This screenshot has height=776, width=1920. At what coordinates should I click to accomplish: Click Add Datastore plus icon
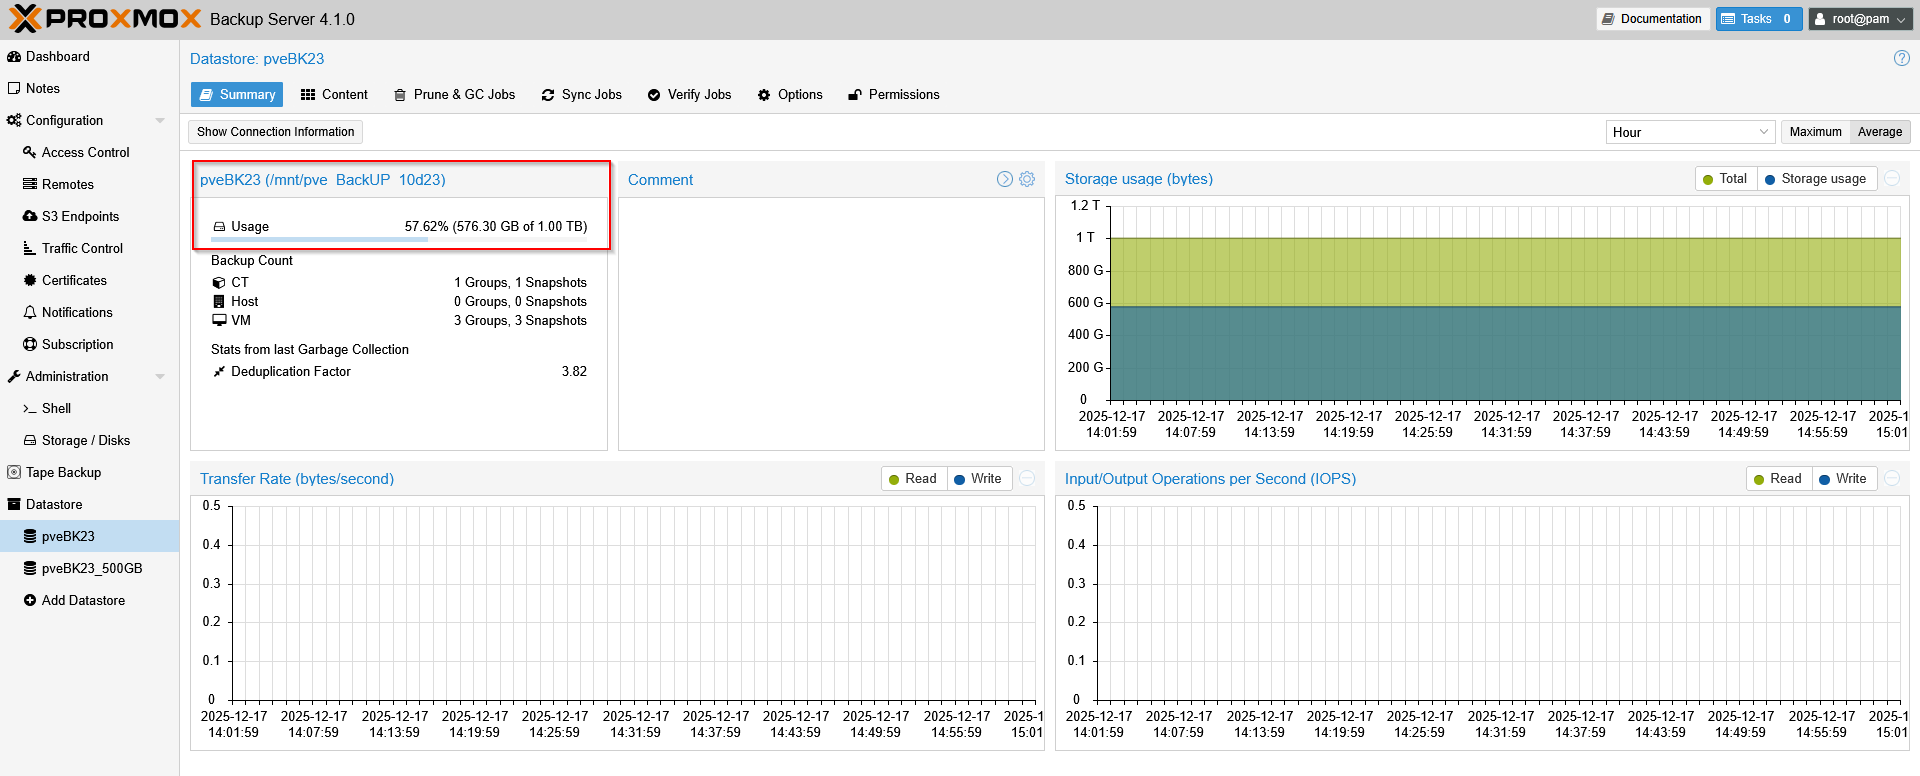30,600
